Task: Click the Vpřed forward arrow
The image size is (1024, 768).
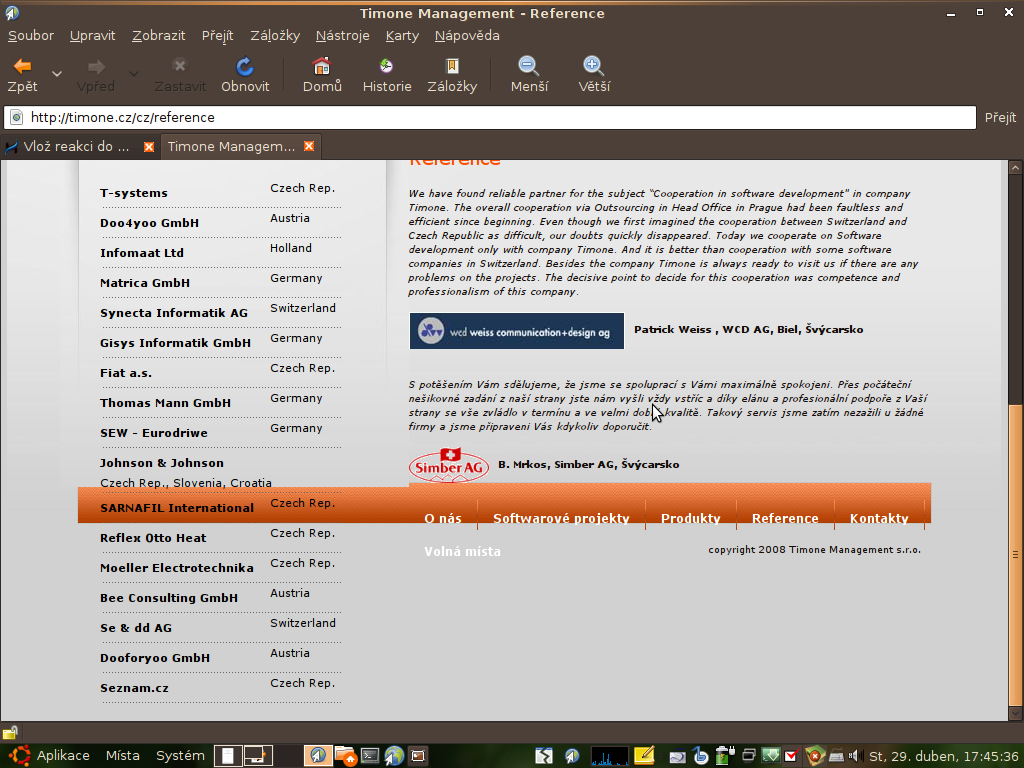Action: tap(95, 74)
